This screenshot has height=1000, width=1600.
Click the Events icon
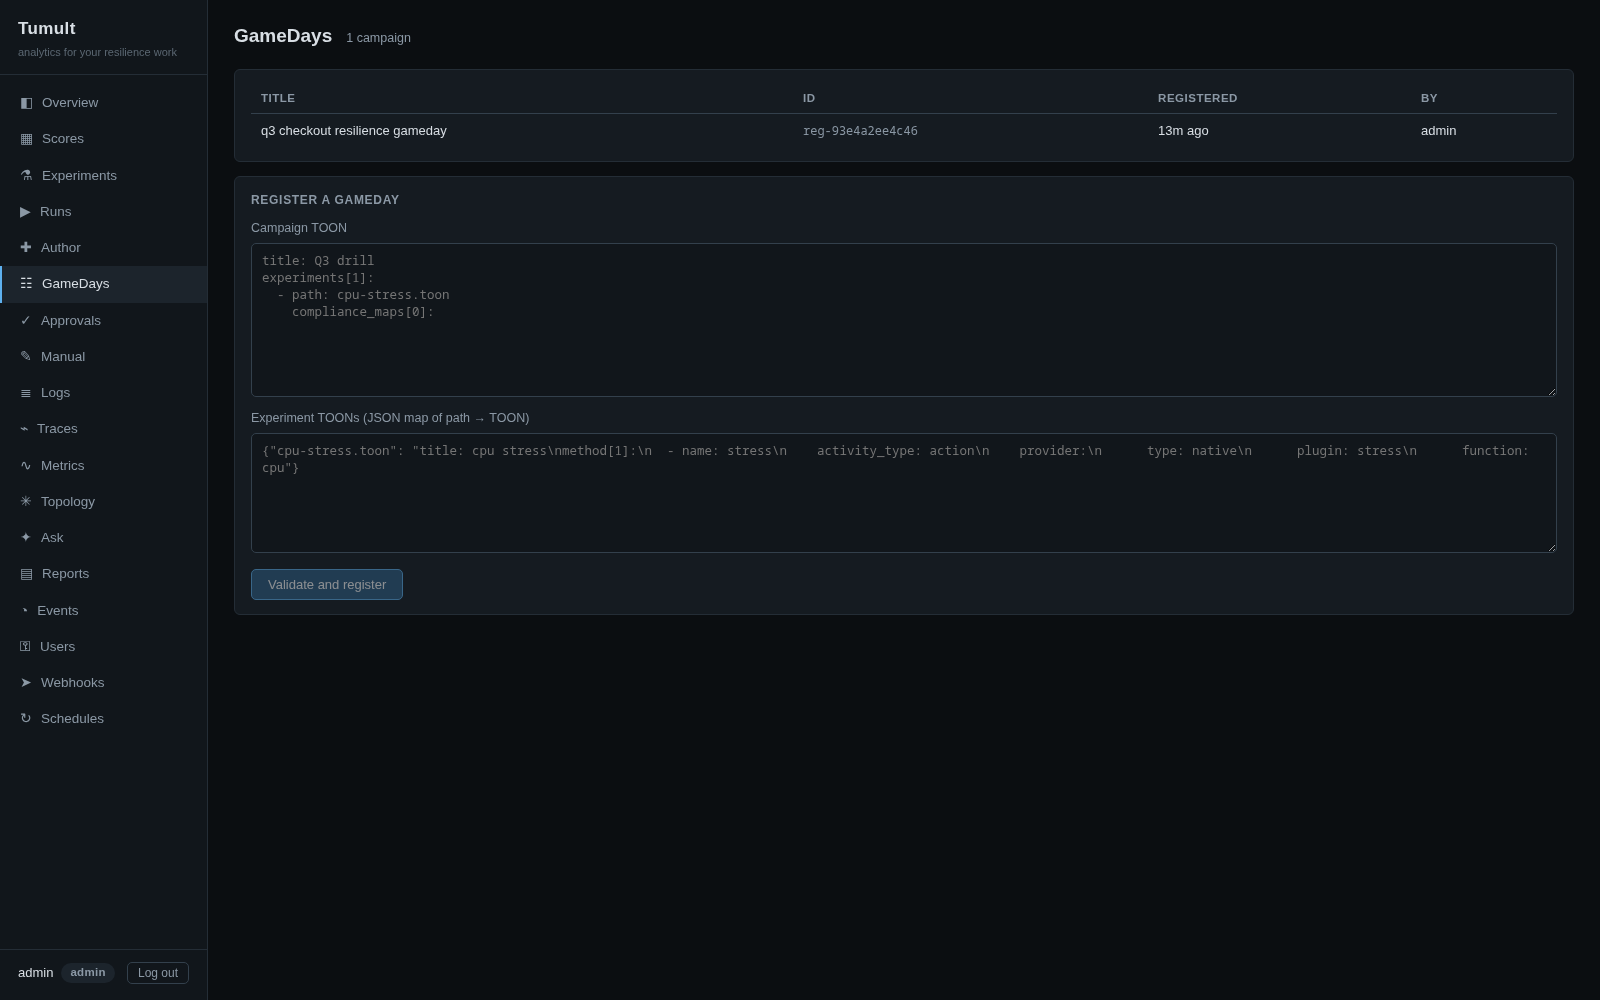(x=24, y=610)
